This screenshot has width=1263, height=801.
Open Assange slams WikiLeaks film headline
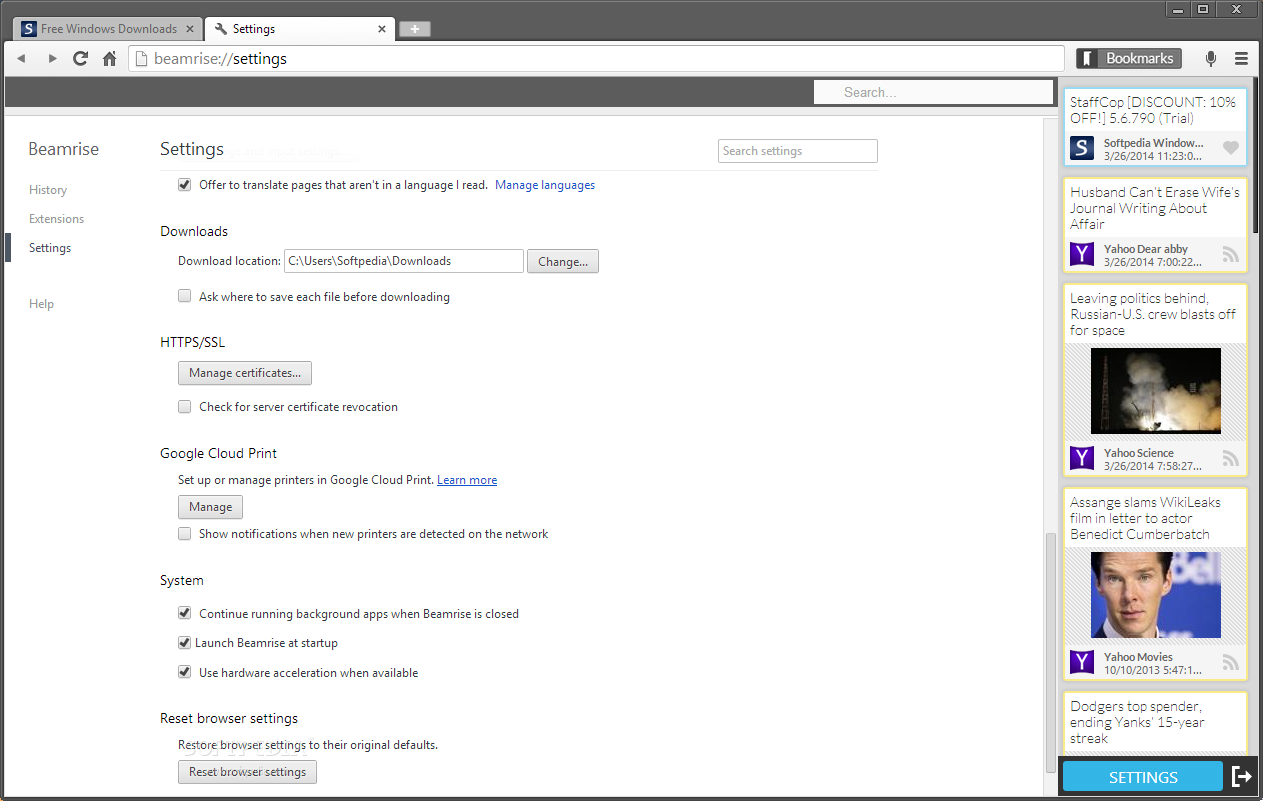click(1145, 518)
